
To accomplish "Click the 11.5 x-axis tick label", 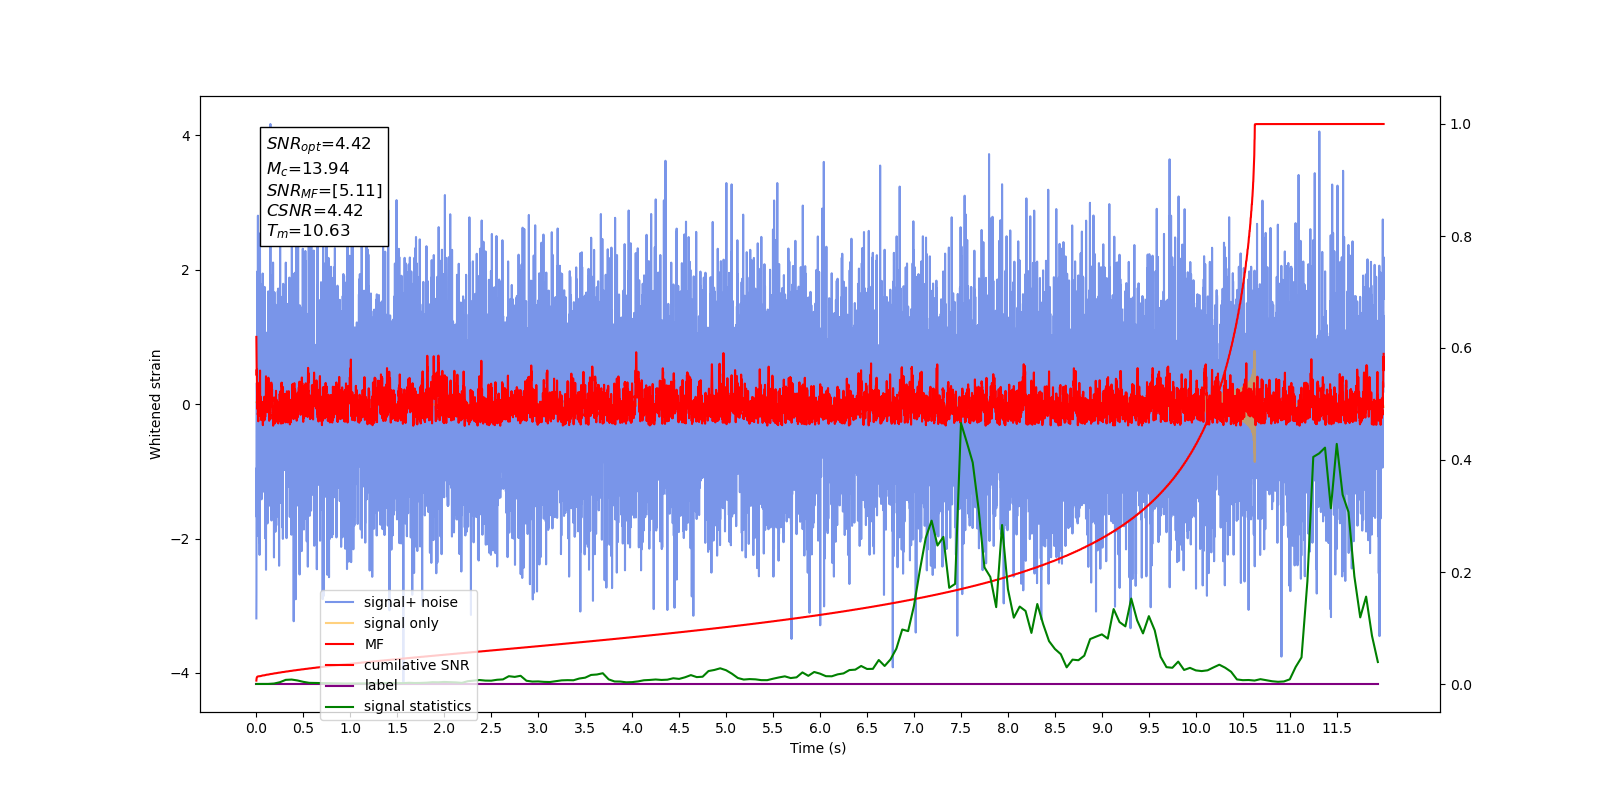I will point(1337,728).
